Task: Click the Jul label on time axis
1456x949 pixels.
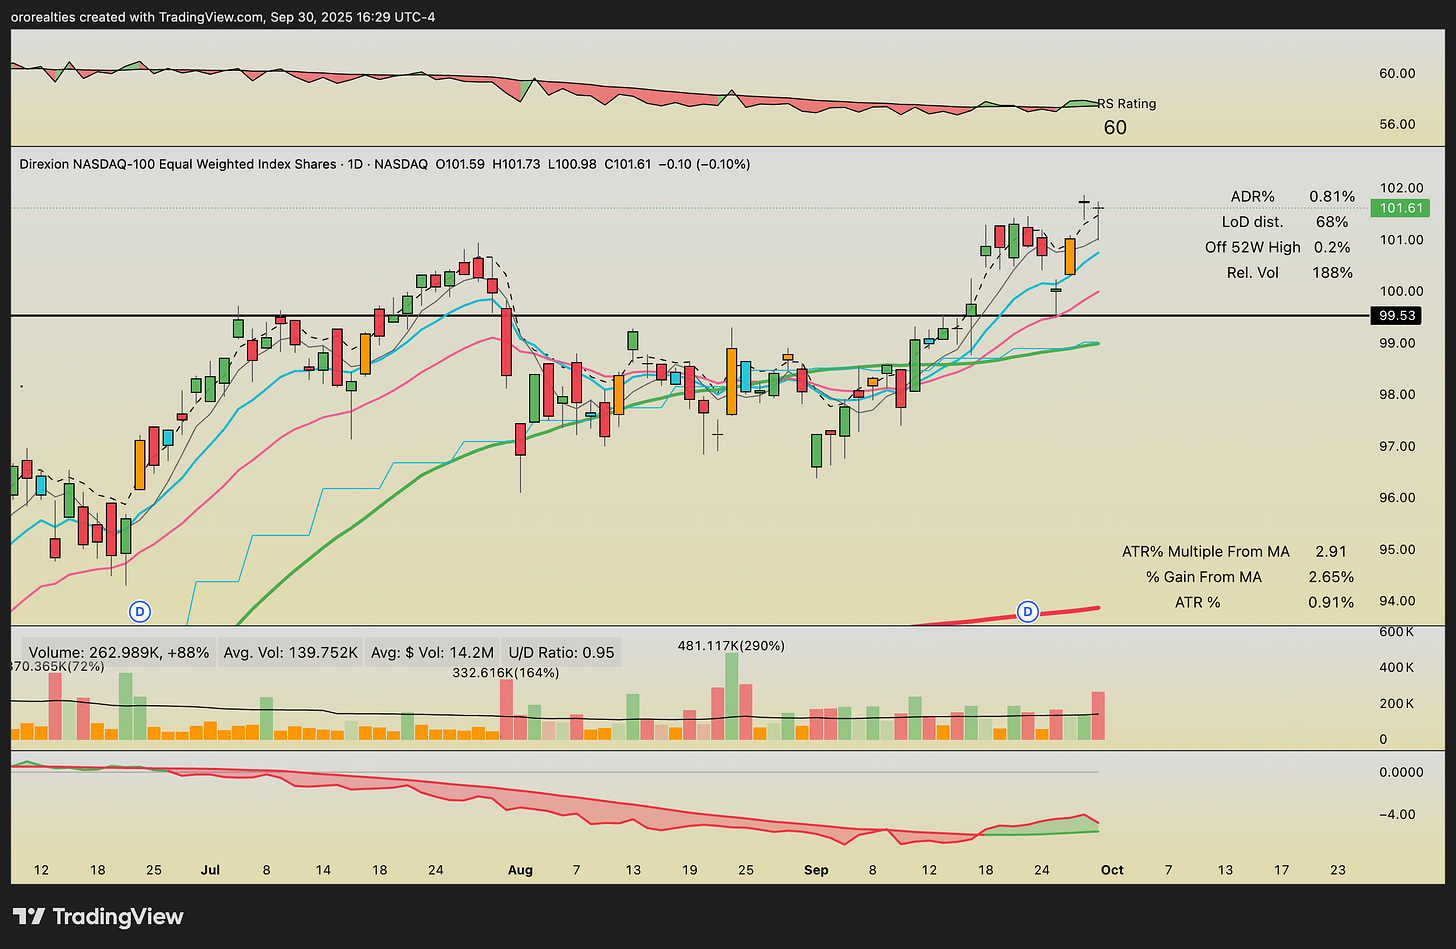Action: coord(210,870)
